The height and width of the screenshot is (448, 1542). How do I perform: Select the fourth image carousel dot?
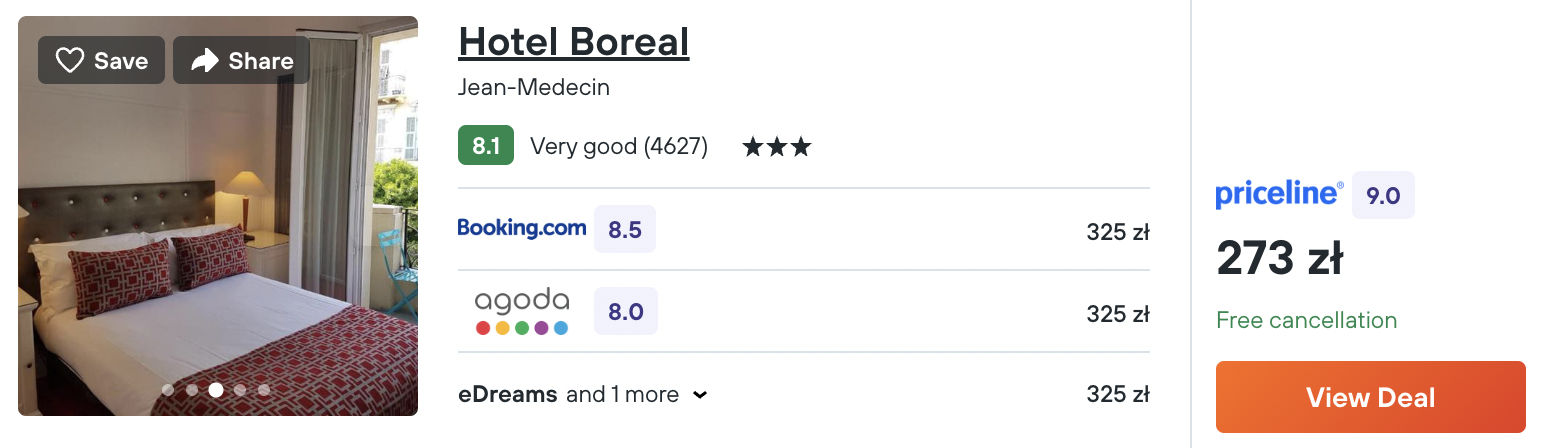pos(240,390)
